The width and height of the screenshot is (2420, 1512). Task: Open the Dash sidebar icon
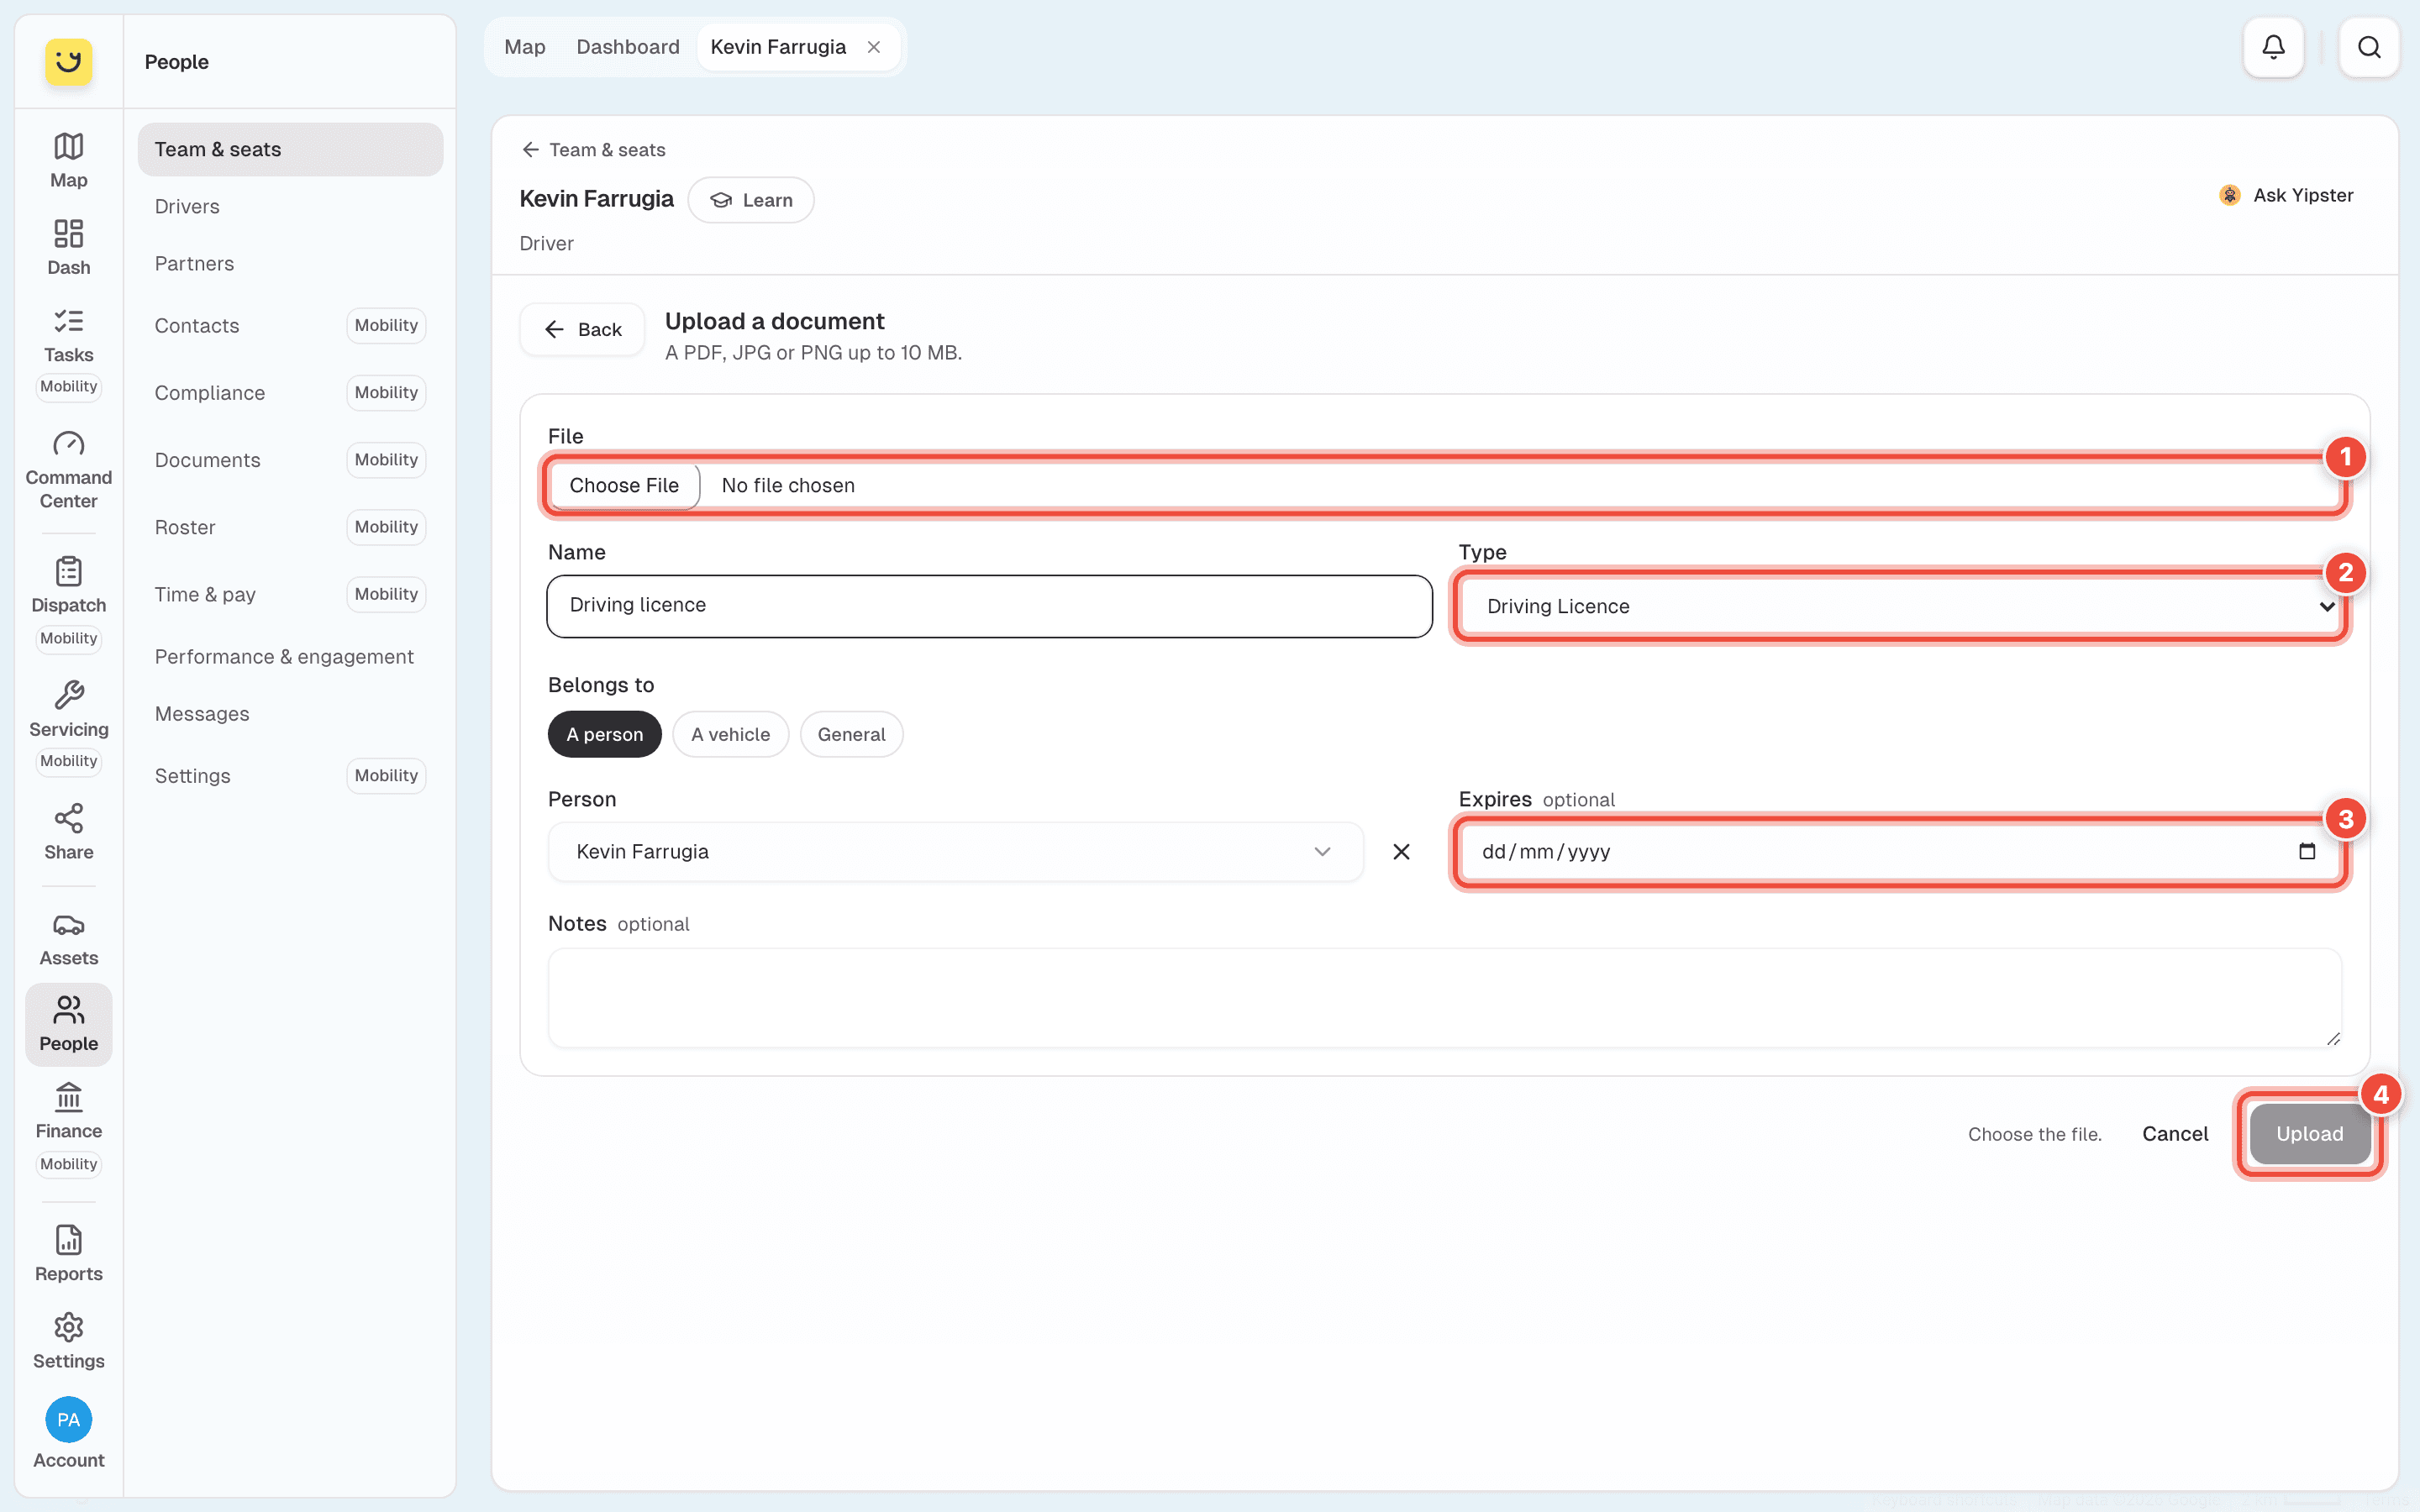pyautogui.click(x=68, y=247)
